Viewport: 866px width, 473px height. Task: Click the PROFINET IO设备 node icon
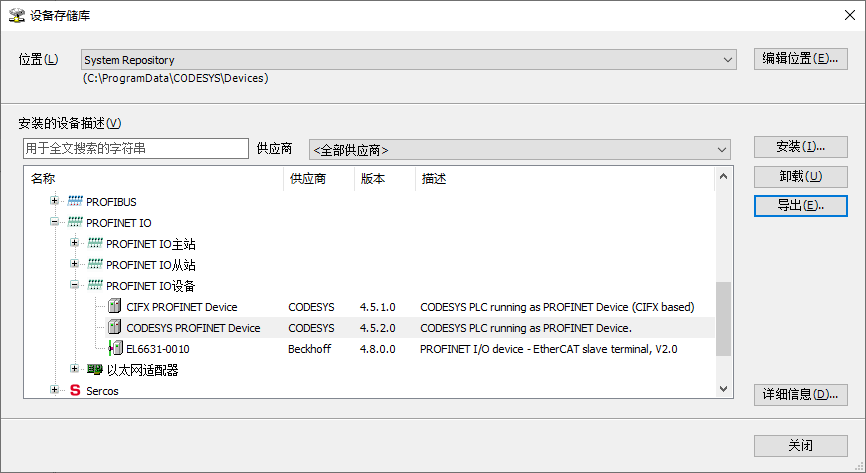[x=95, y=285]
